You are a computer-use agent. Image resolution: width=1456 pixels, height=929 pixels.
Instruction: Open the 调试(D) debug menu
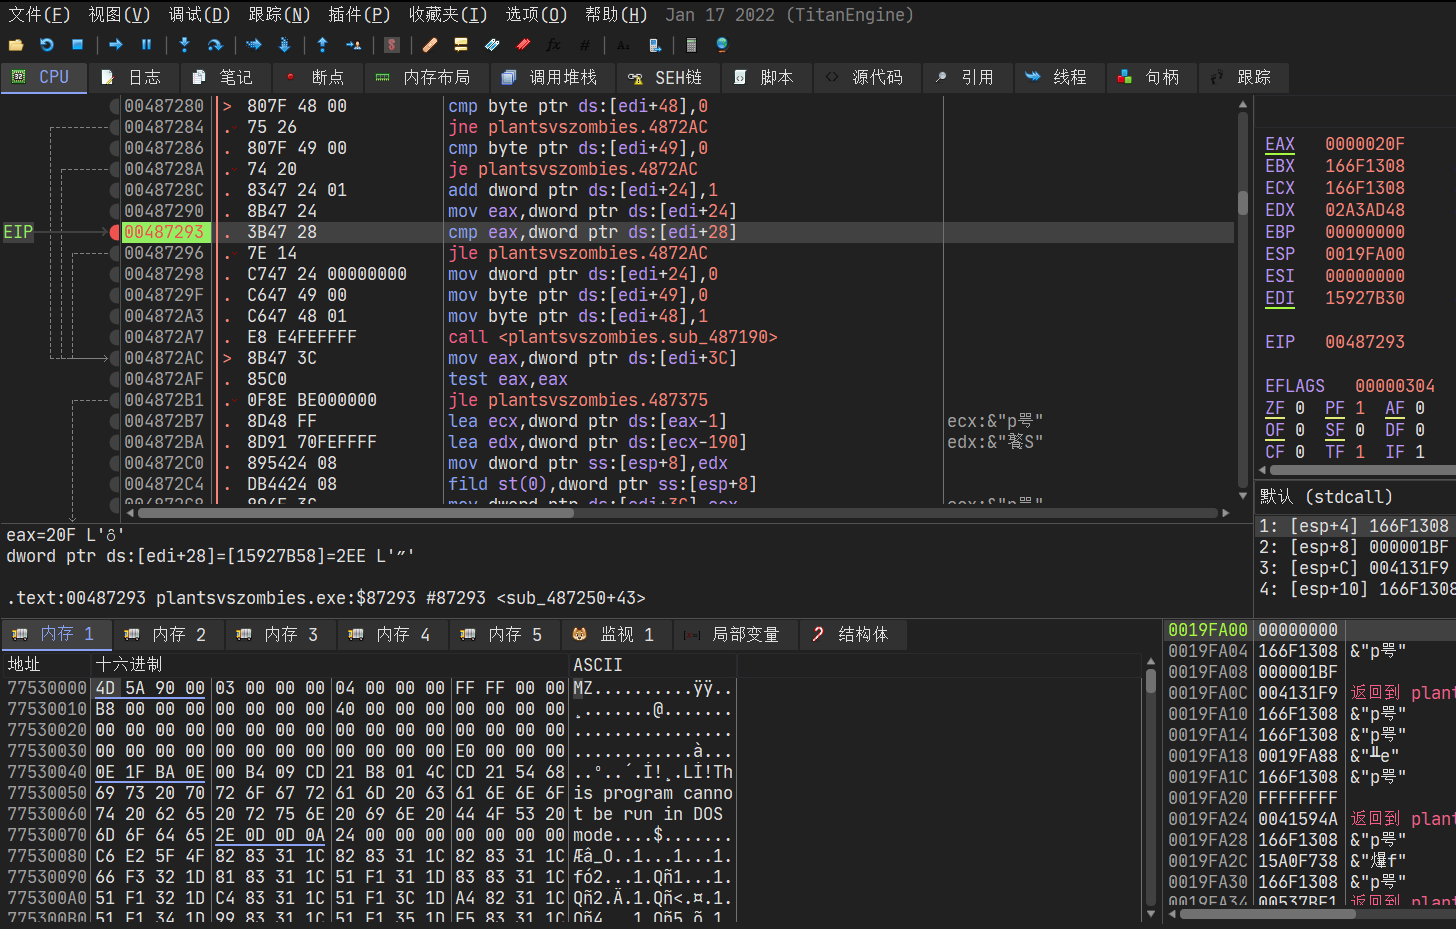click(199, 15)
